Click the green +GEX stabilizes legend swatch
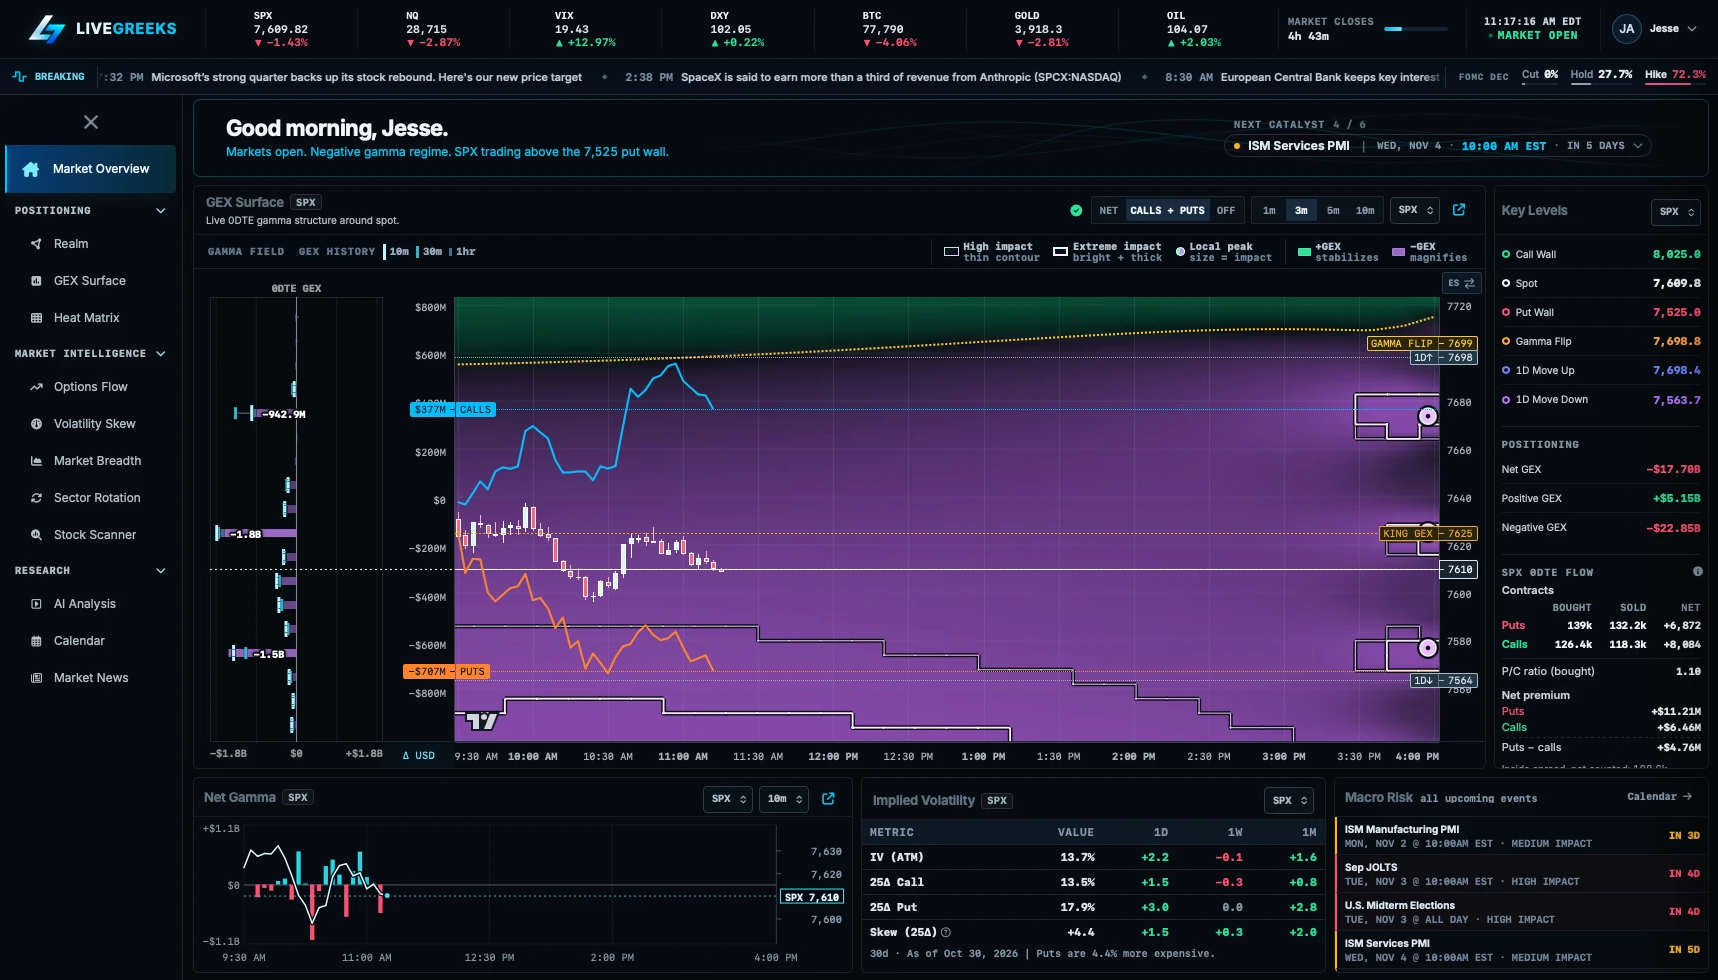This screenshot has height=980, width=1718. [x=1304, y=252]
